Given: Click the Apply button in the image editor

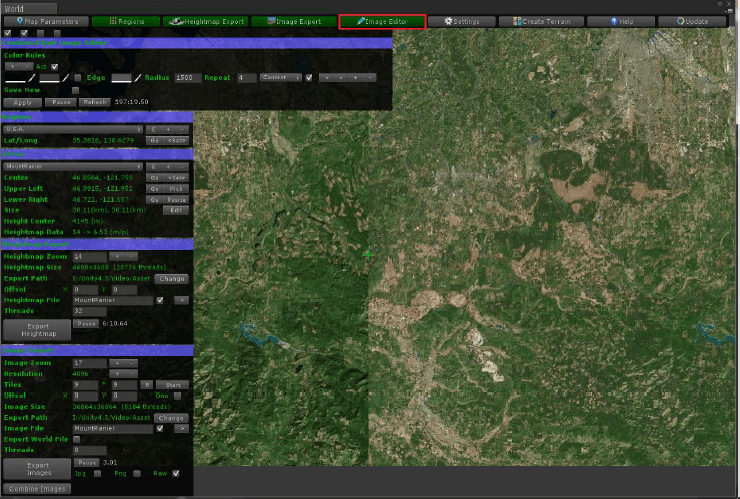Looking at the screenshot, I should click(x=22, y=102).
